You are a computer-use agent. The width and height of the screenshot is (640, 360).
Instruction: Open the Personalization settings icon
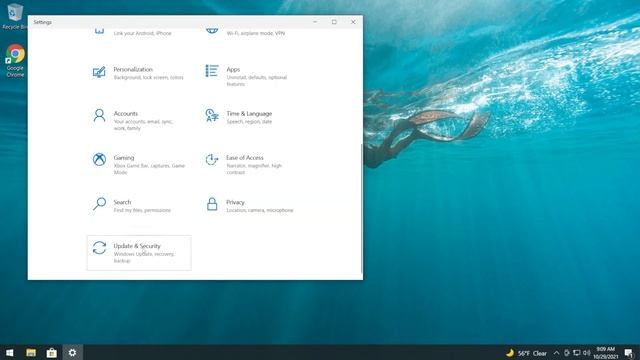coord(99,72)
